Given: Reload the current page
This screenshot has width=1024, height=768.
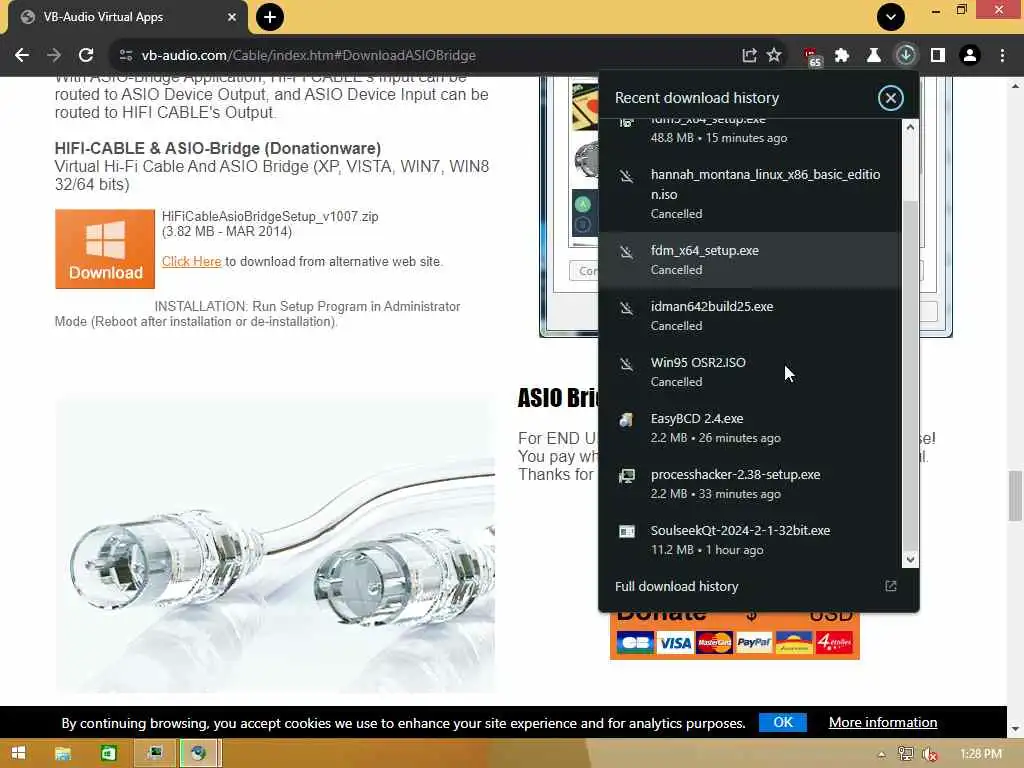Looking at the screenshot, I should pyautogui.click(x=86, y=56).
